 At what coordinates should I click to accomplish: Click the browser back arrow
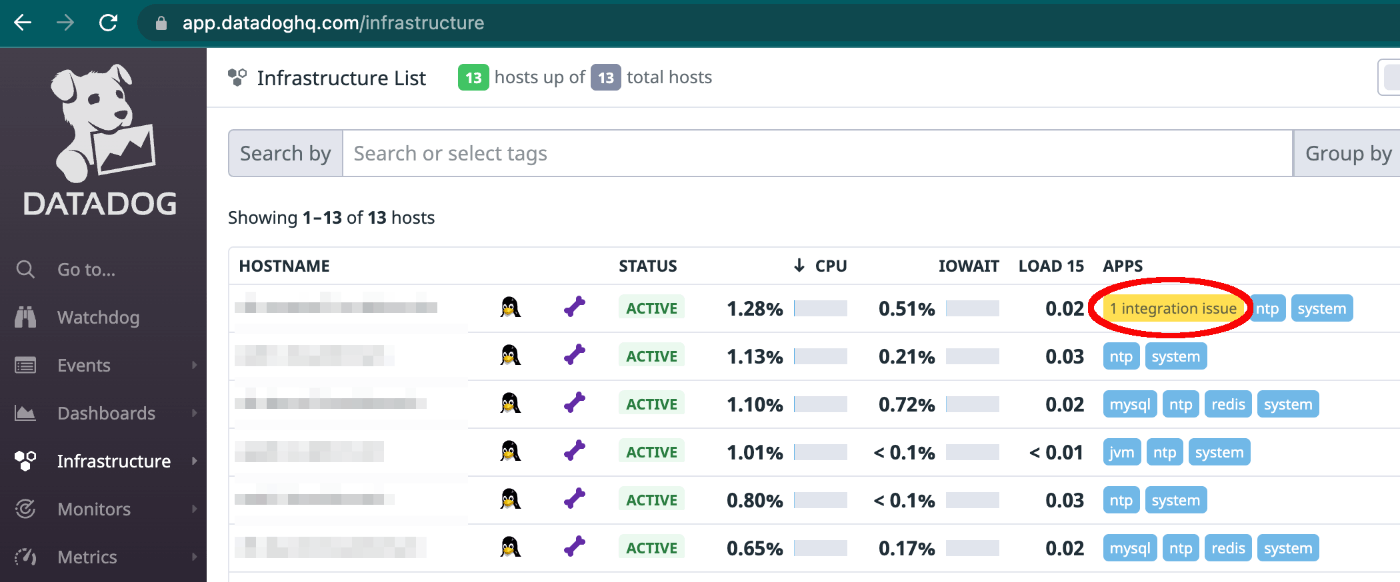coord(22,22)
